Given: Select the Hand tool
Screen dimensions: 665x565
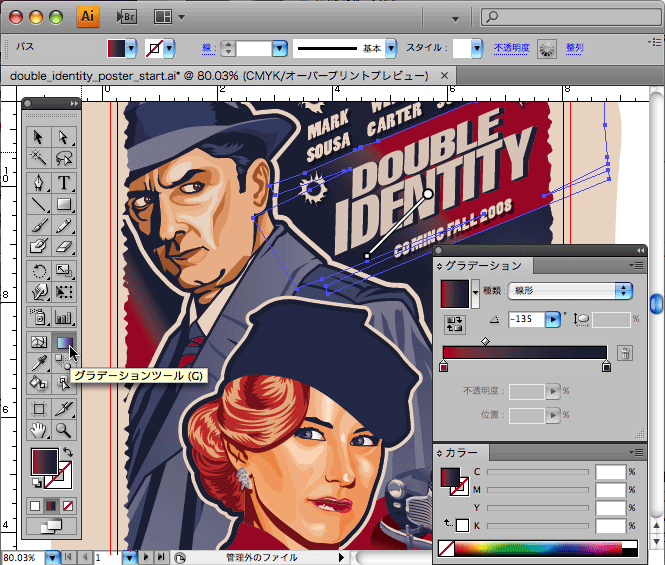Looking at the screenshot, I should tap(39, 430).
